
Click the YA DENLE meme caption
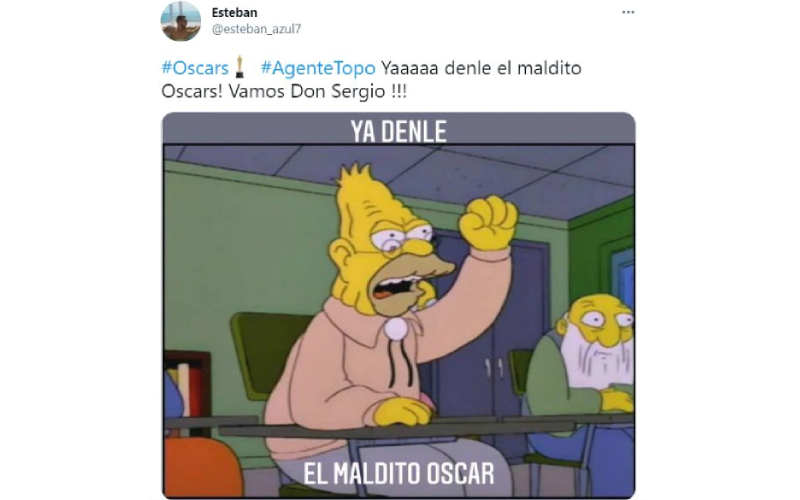(x=398, y=131)
